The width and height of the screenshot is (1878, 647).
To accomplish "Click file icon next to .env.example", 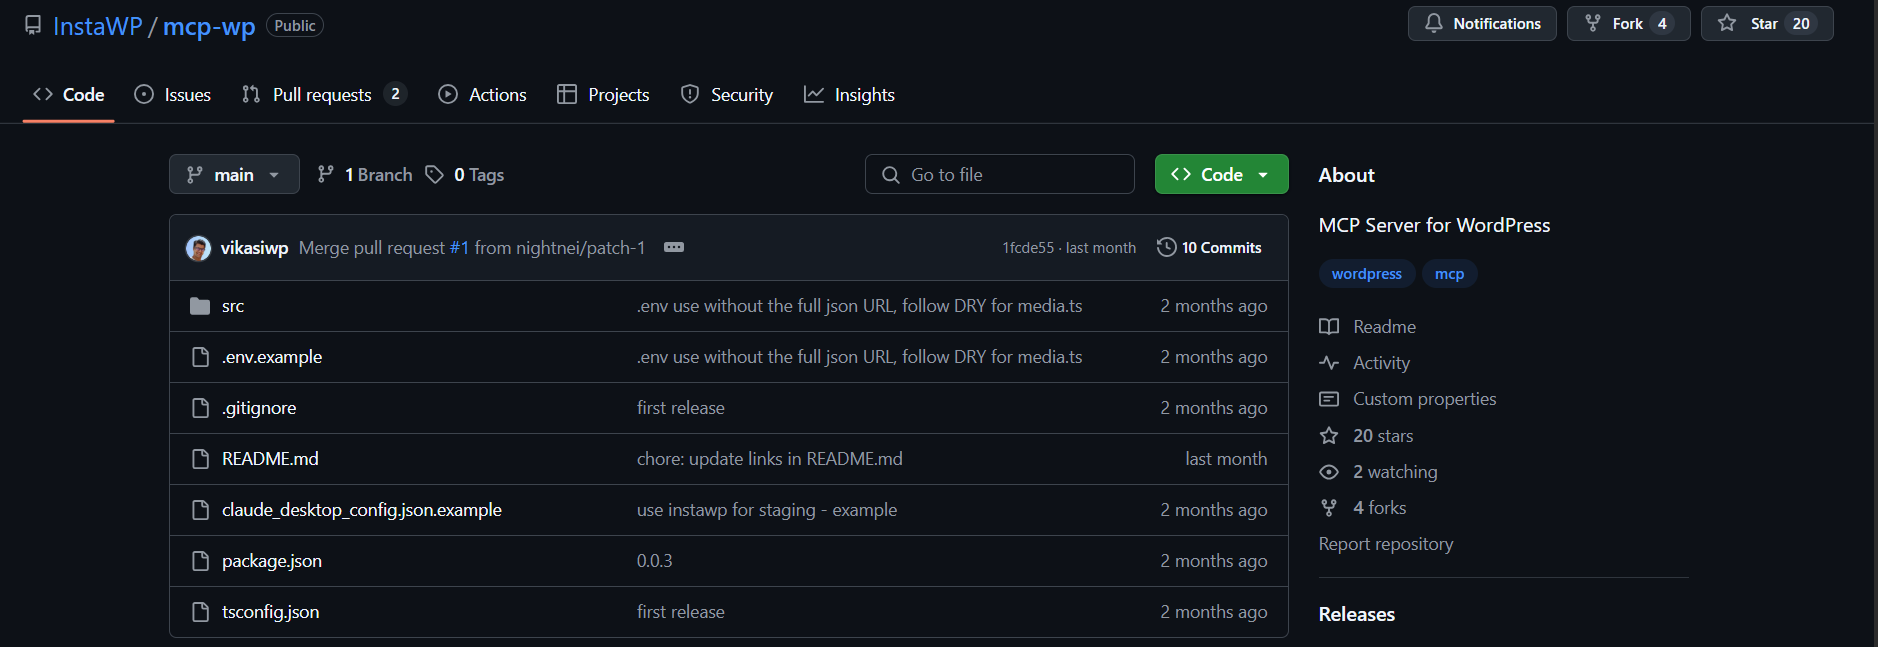I will pyautogui.click(x=200, y=357).
